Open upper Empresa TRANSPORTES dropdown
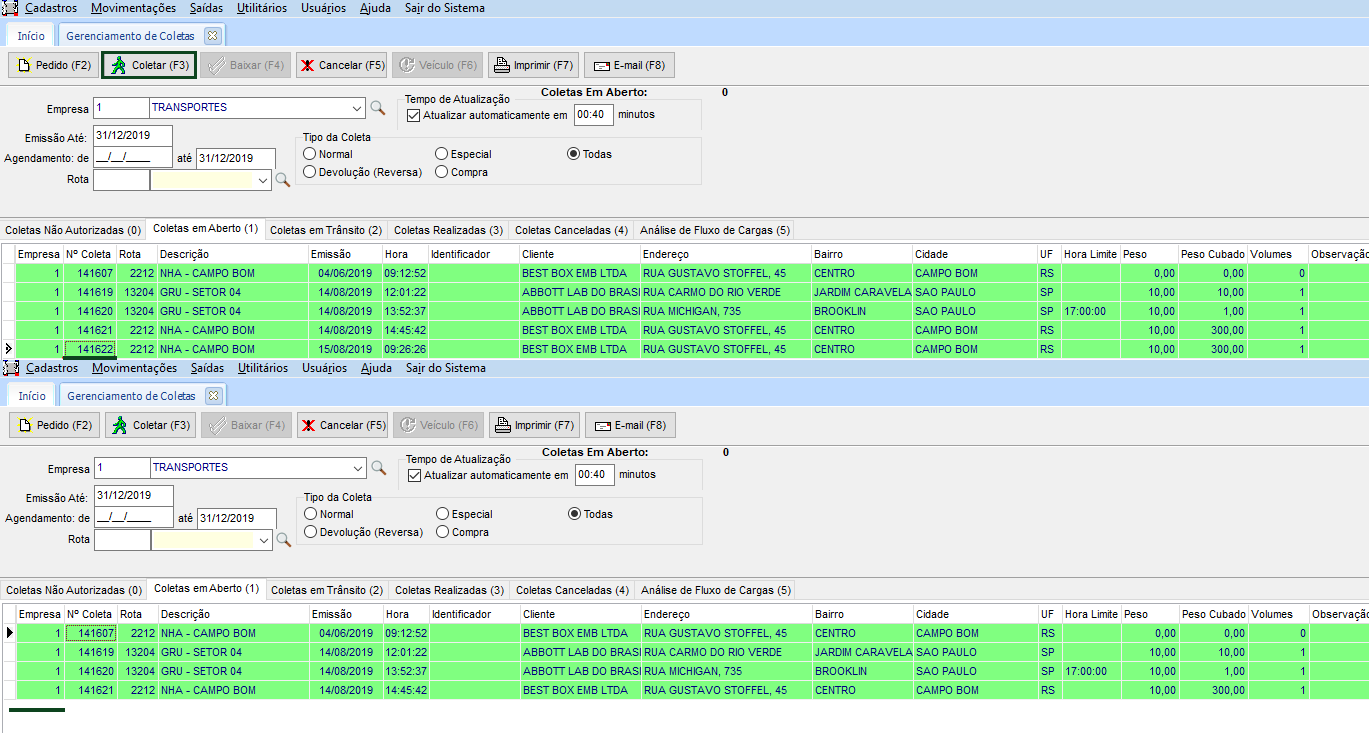1369x734 pixels. [x=358, y=108]
